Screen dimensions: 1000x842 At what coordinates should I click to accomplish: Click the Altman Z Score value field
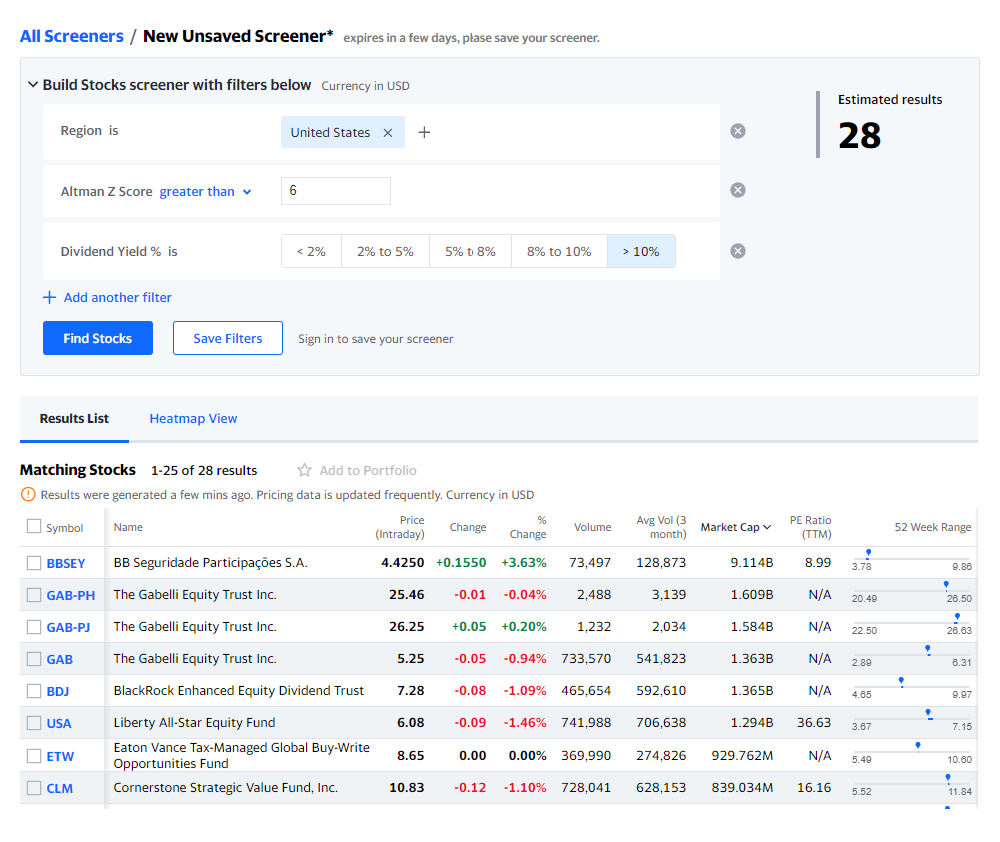335,191
